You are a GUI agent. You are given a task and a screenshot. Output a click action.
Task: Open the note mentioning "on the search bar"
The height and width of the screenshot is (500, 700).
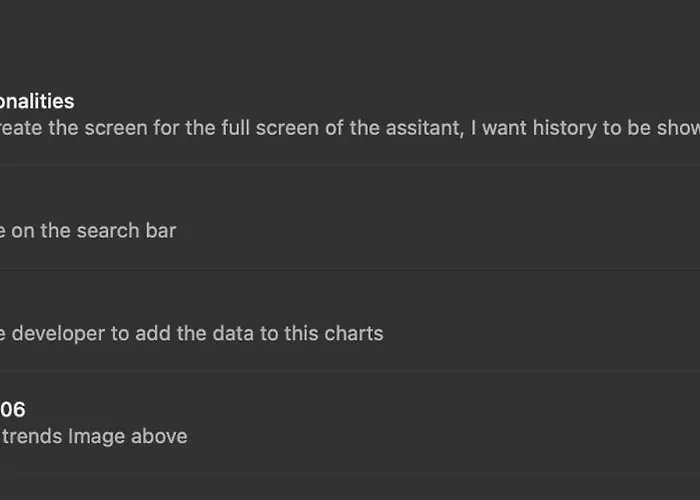point(350,217)
